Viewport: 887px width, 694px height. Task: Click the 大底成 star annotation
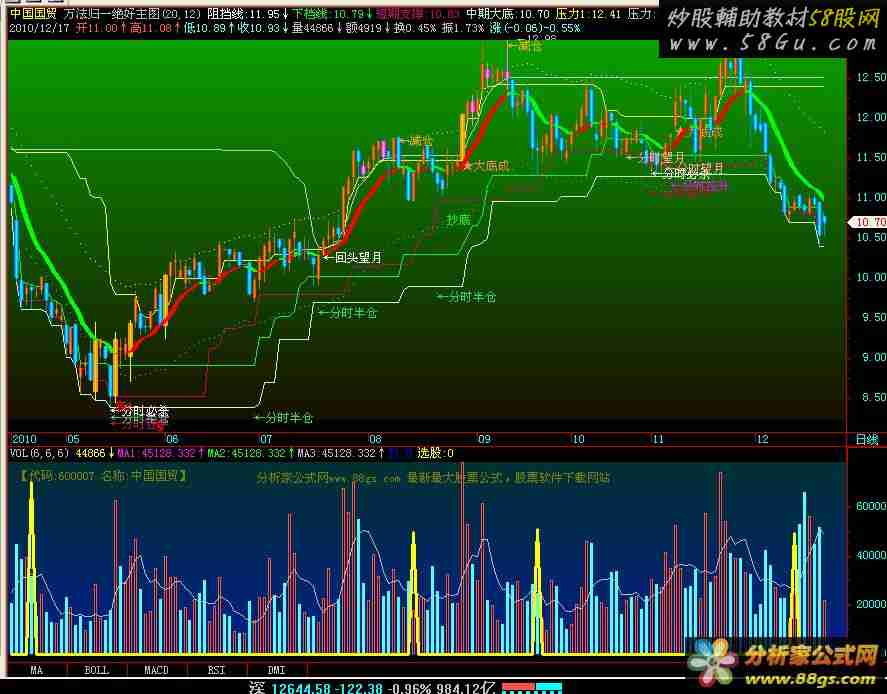click(485, 166)
